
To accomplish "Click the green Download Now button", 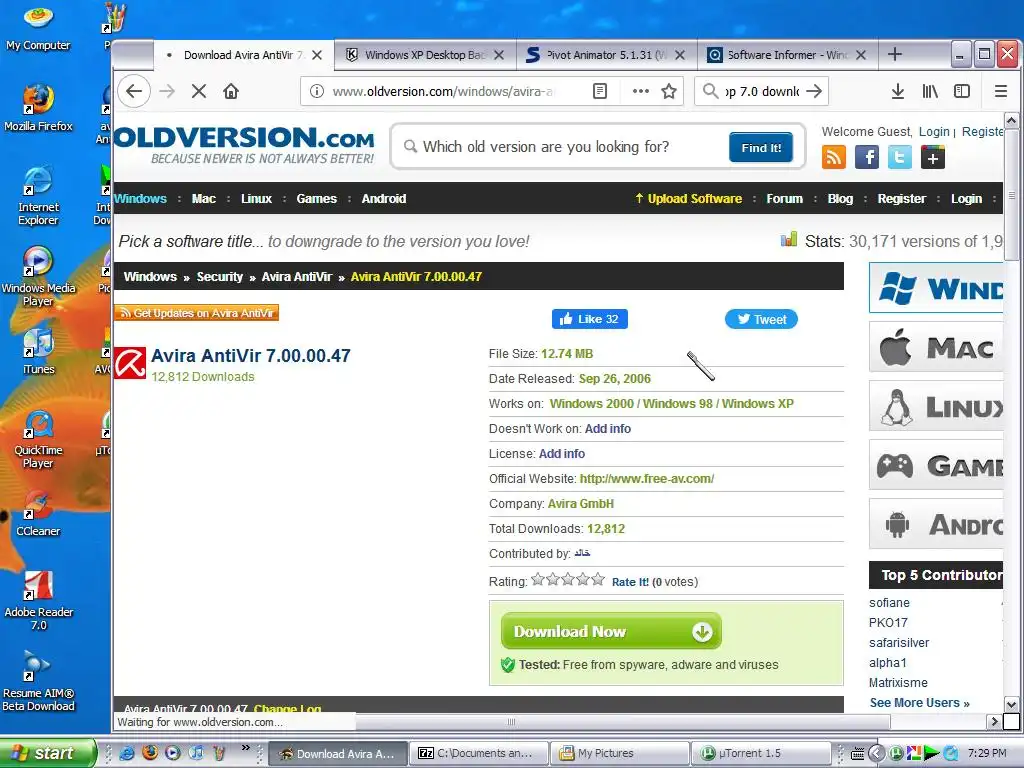I will click(611, 632).
